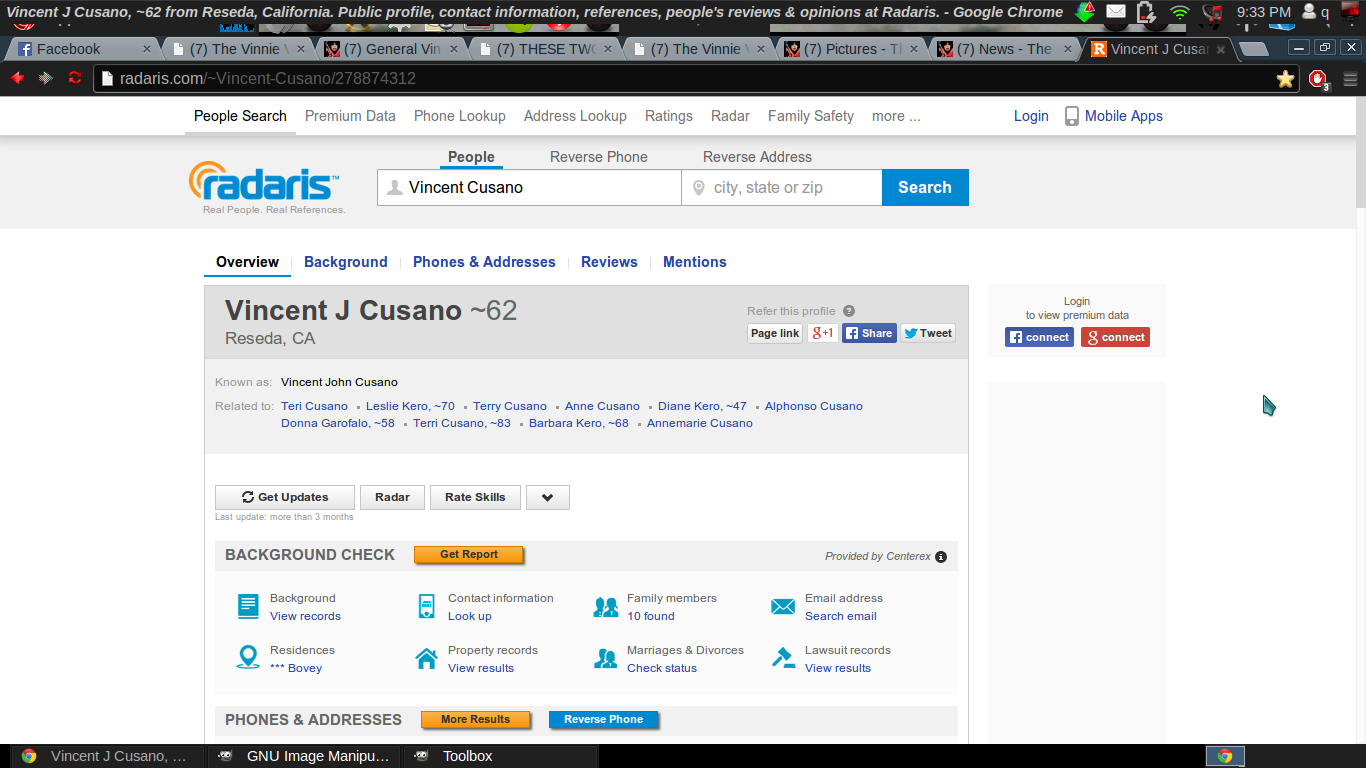Open the Background profile tab
1366x768 pixels.
coord(346,262)
